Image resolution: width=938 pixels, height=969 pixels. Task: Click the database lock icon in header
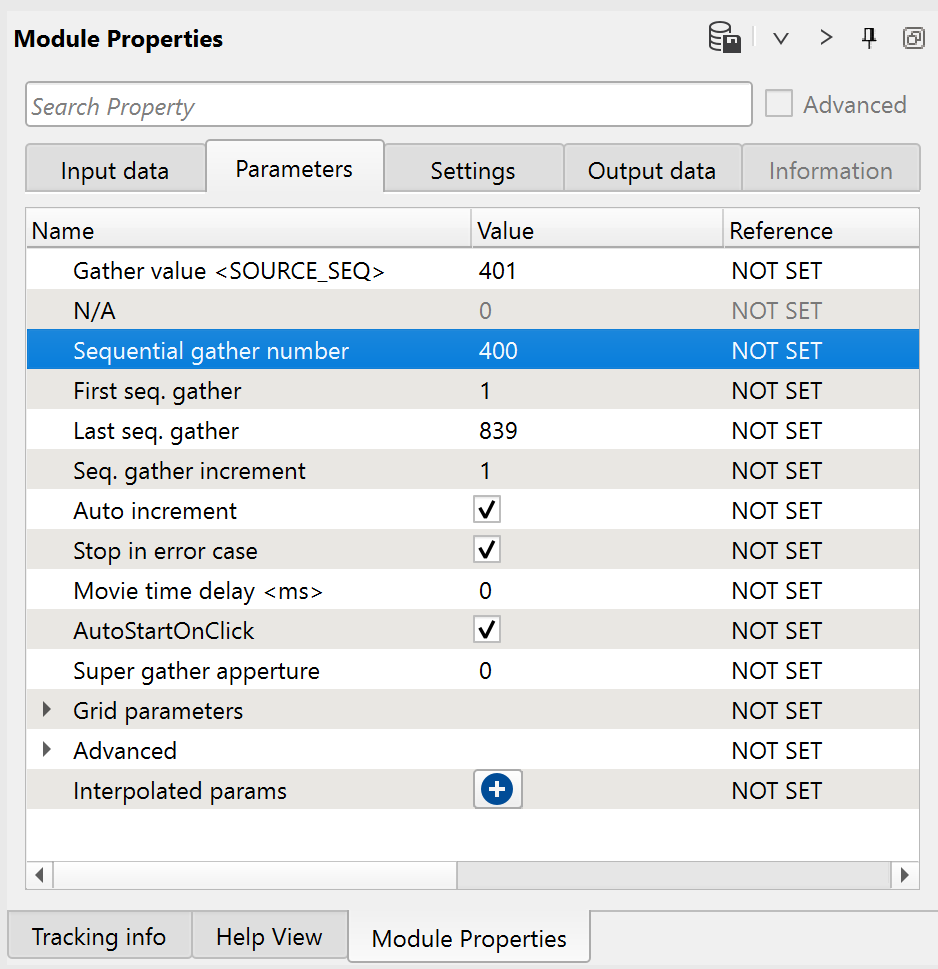(724, 39)
